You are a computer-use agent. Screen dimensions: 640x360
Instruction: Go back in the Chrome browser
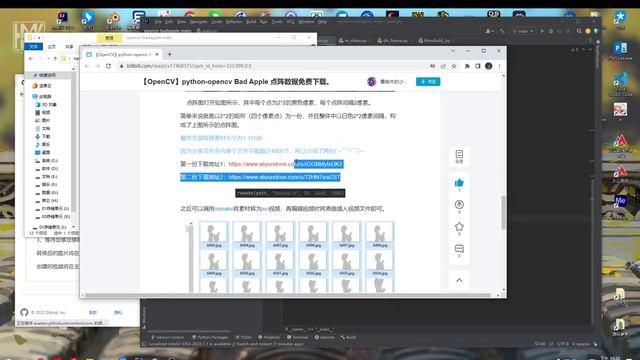pos(87,66)
